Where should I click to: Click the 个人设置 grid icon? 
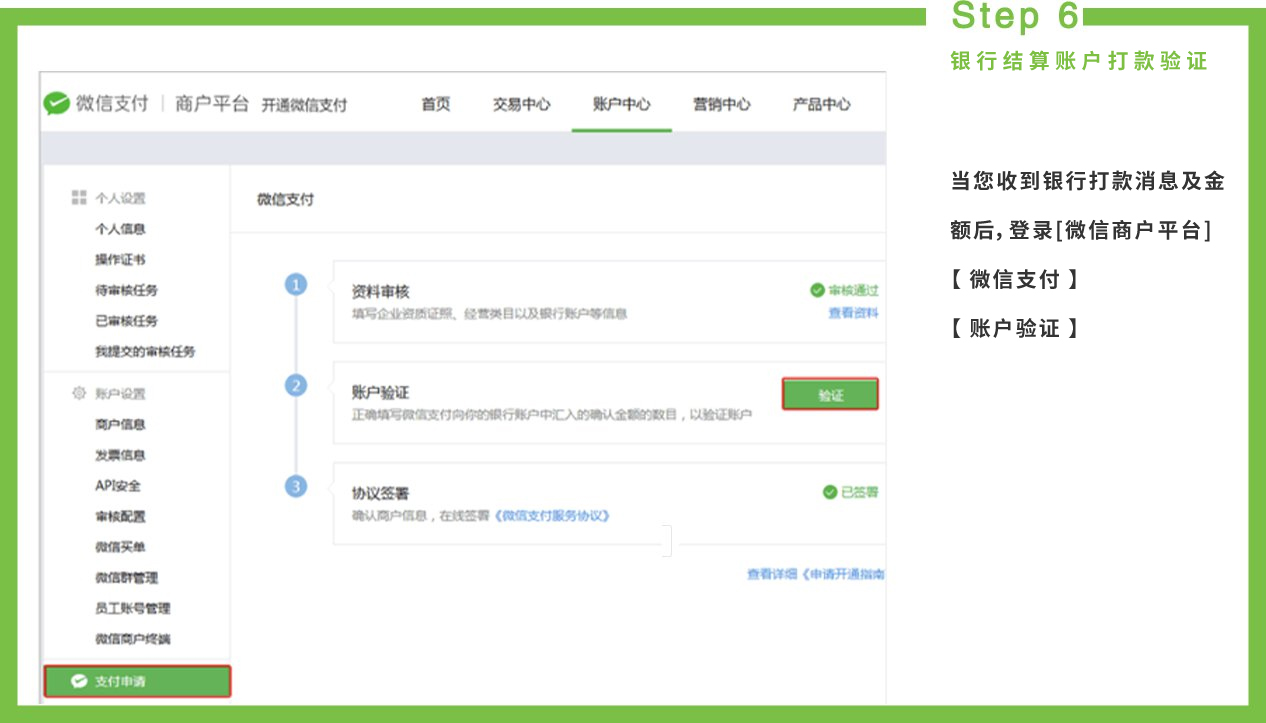(x=79, y=198)
